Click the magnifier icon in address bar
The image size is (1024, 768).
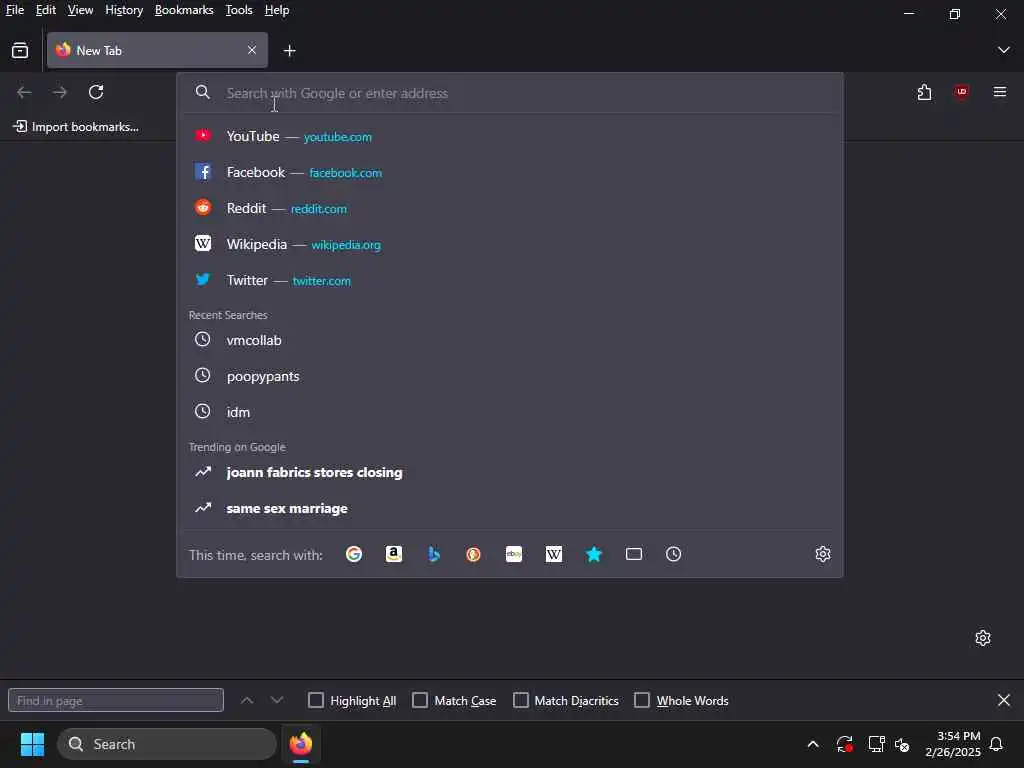(x=203, y=93)
